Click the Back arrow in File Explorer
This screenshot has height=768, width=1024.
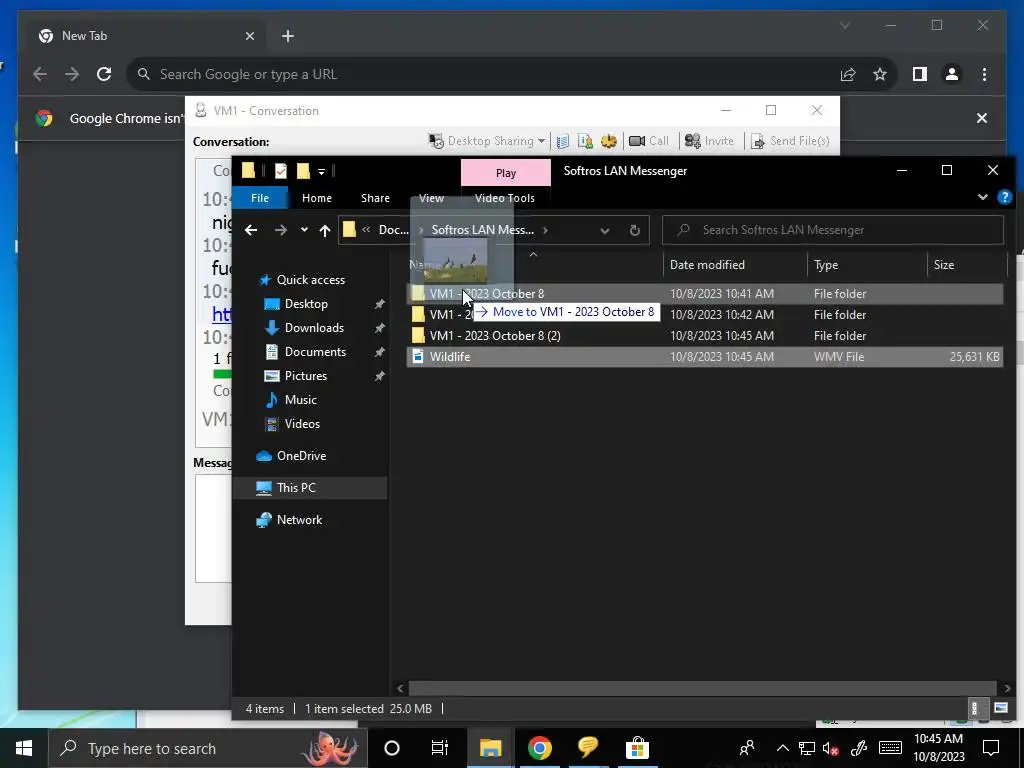tap(251, 230)
